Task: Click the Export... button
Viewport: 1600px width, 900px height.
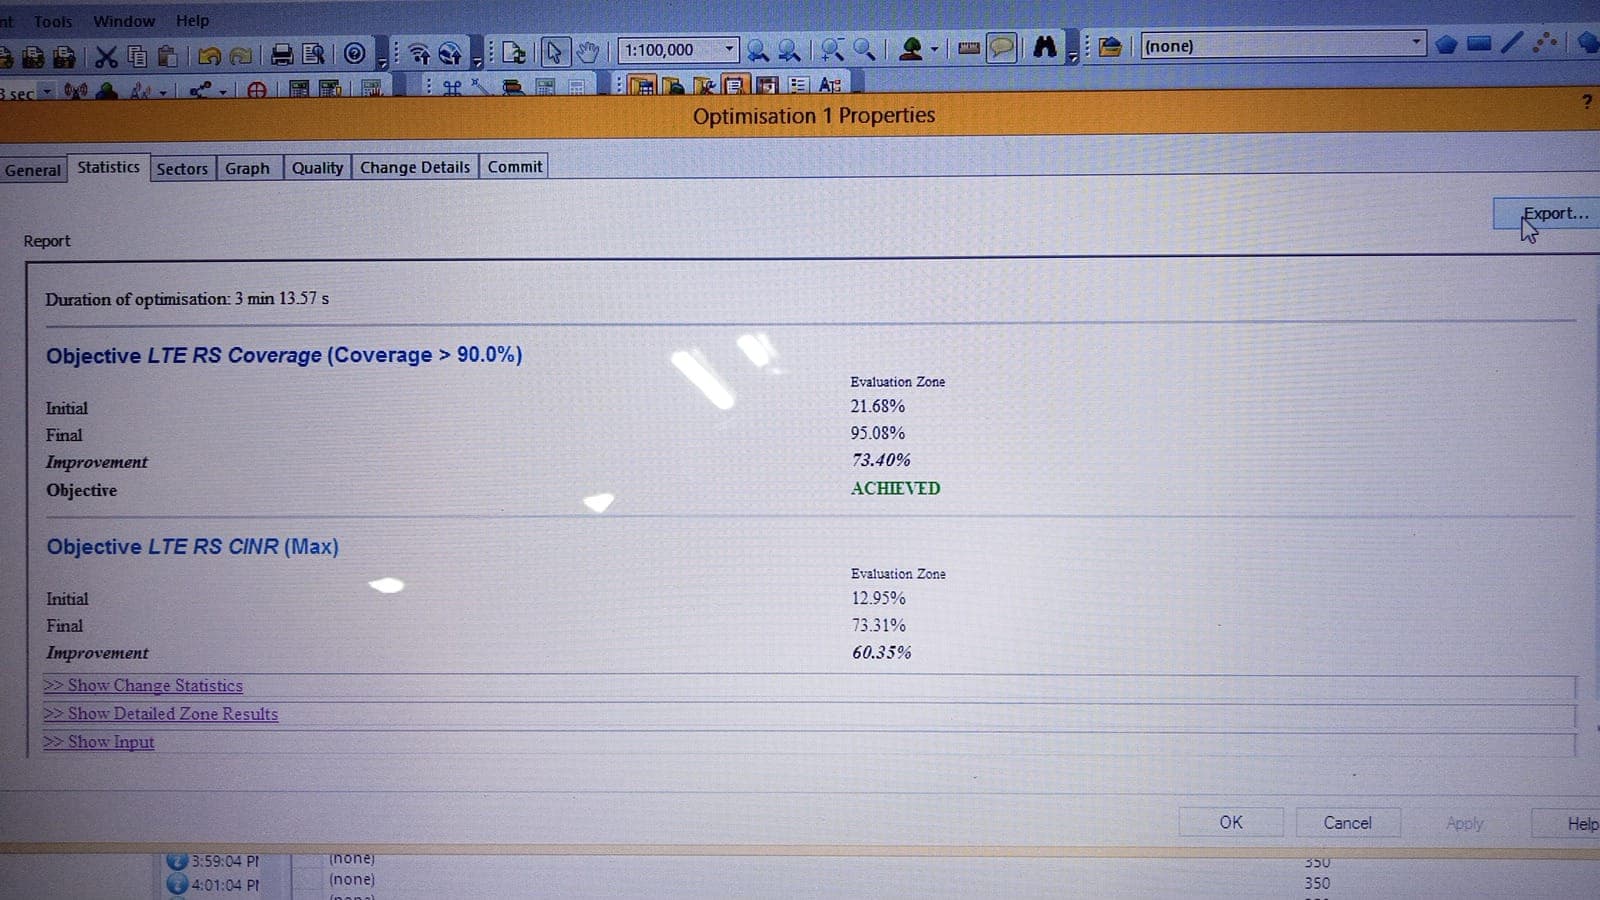Action: click(1548, 213)
